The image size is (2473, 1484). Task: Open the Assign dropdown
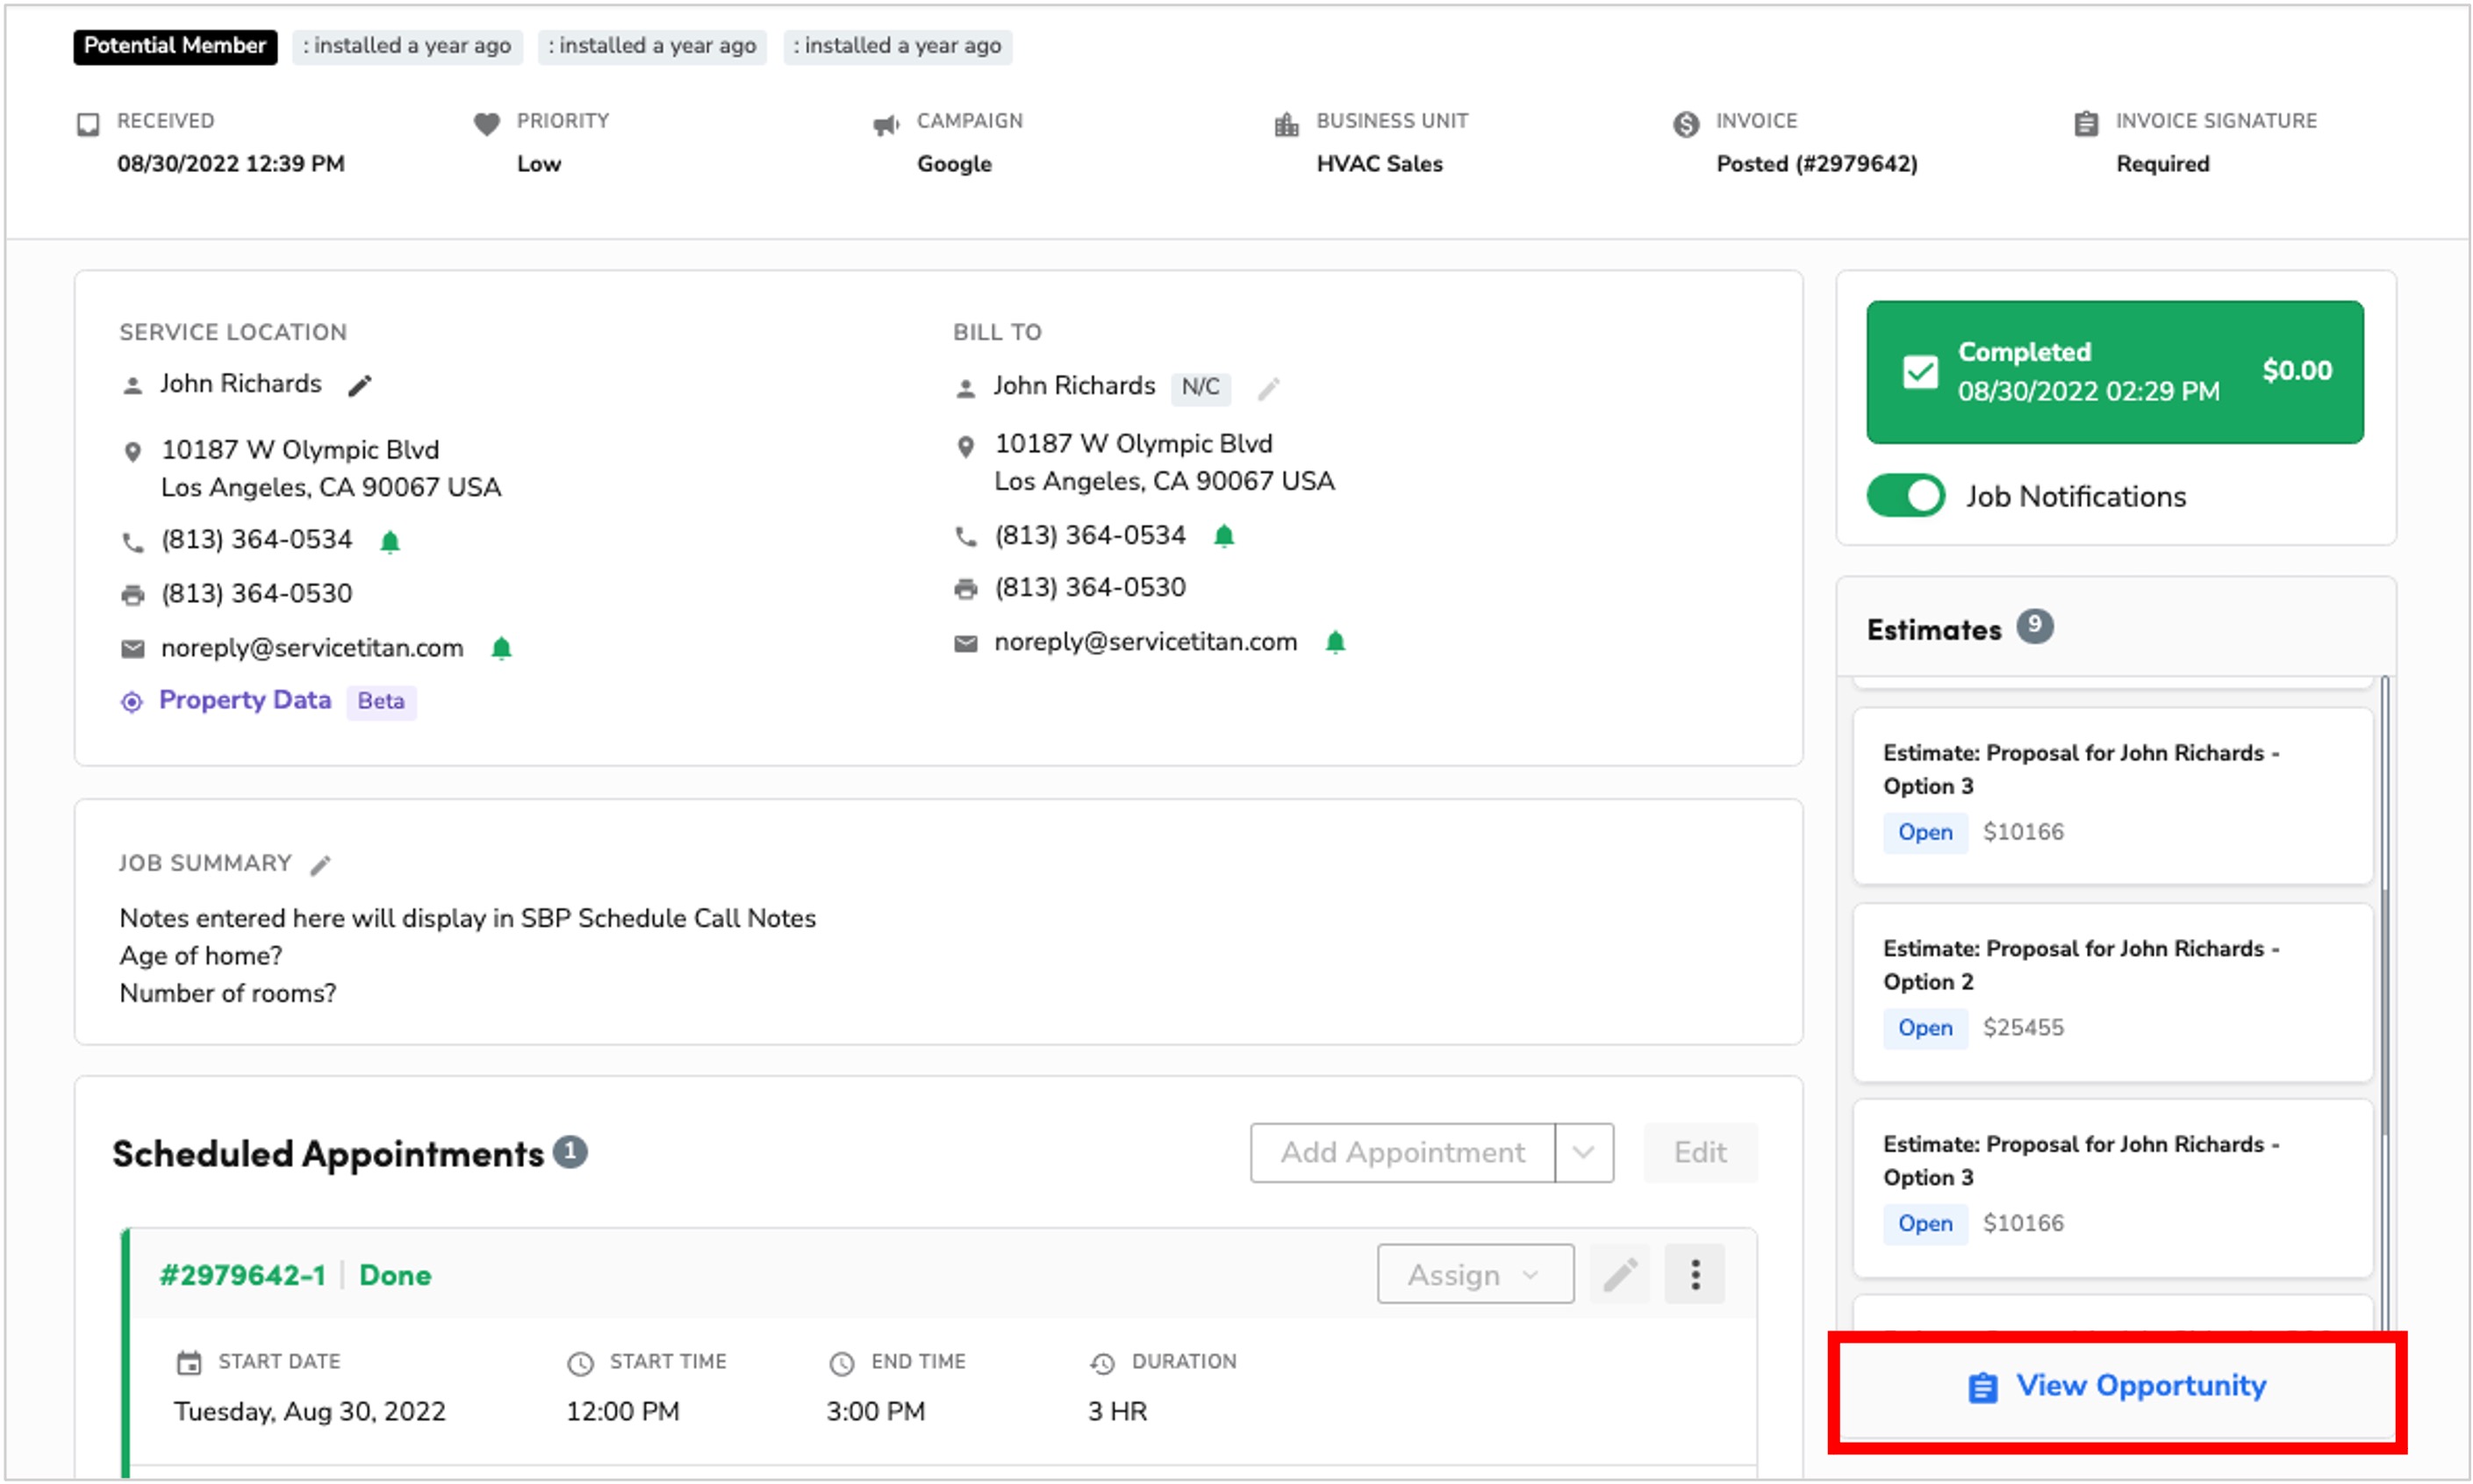click(x=1475, y=1274)
